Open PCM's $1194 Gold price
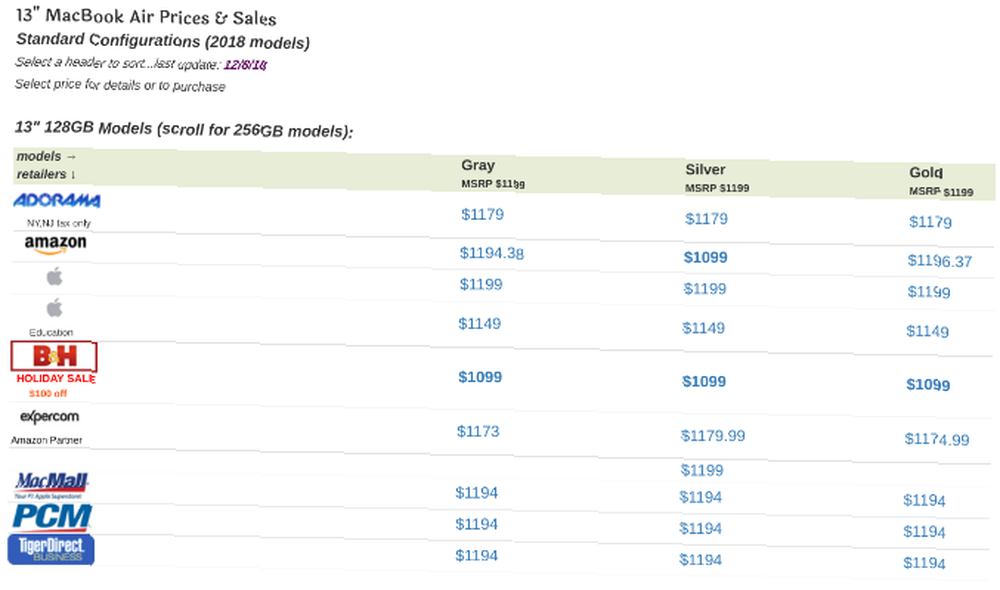 (925, 532)
